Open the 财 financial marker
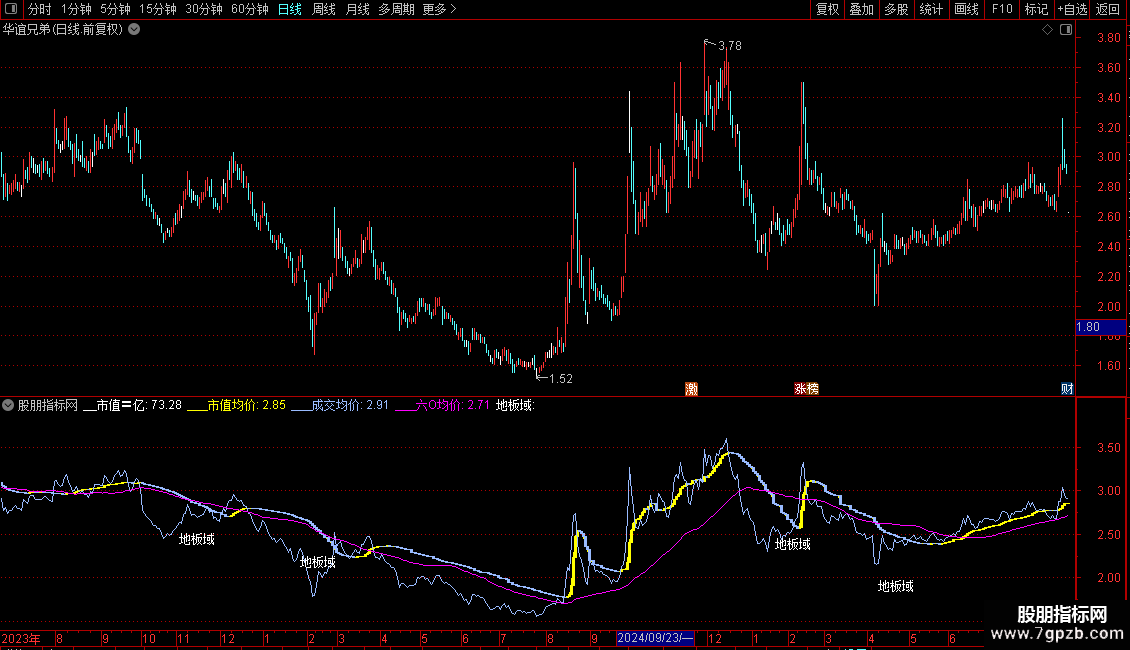Image resolution: width=1130 pixels, height=650 pixels. (x=1067, y=389)
